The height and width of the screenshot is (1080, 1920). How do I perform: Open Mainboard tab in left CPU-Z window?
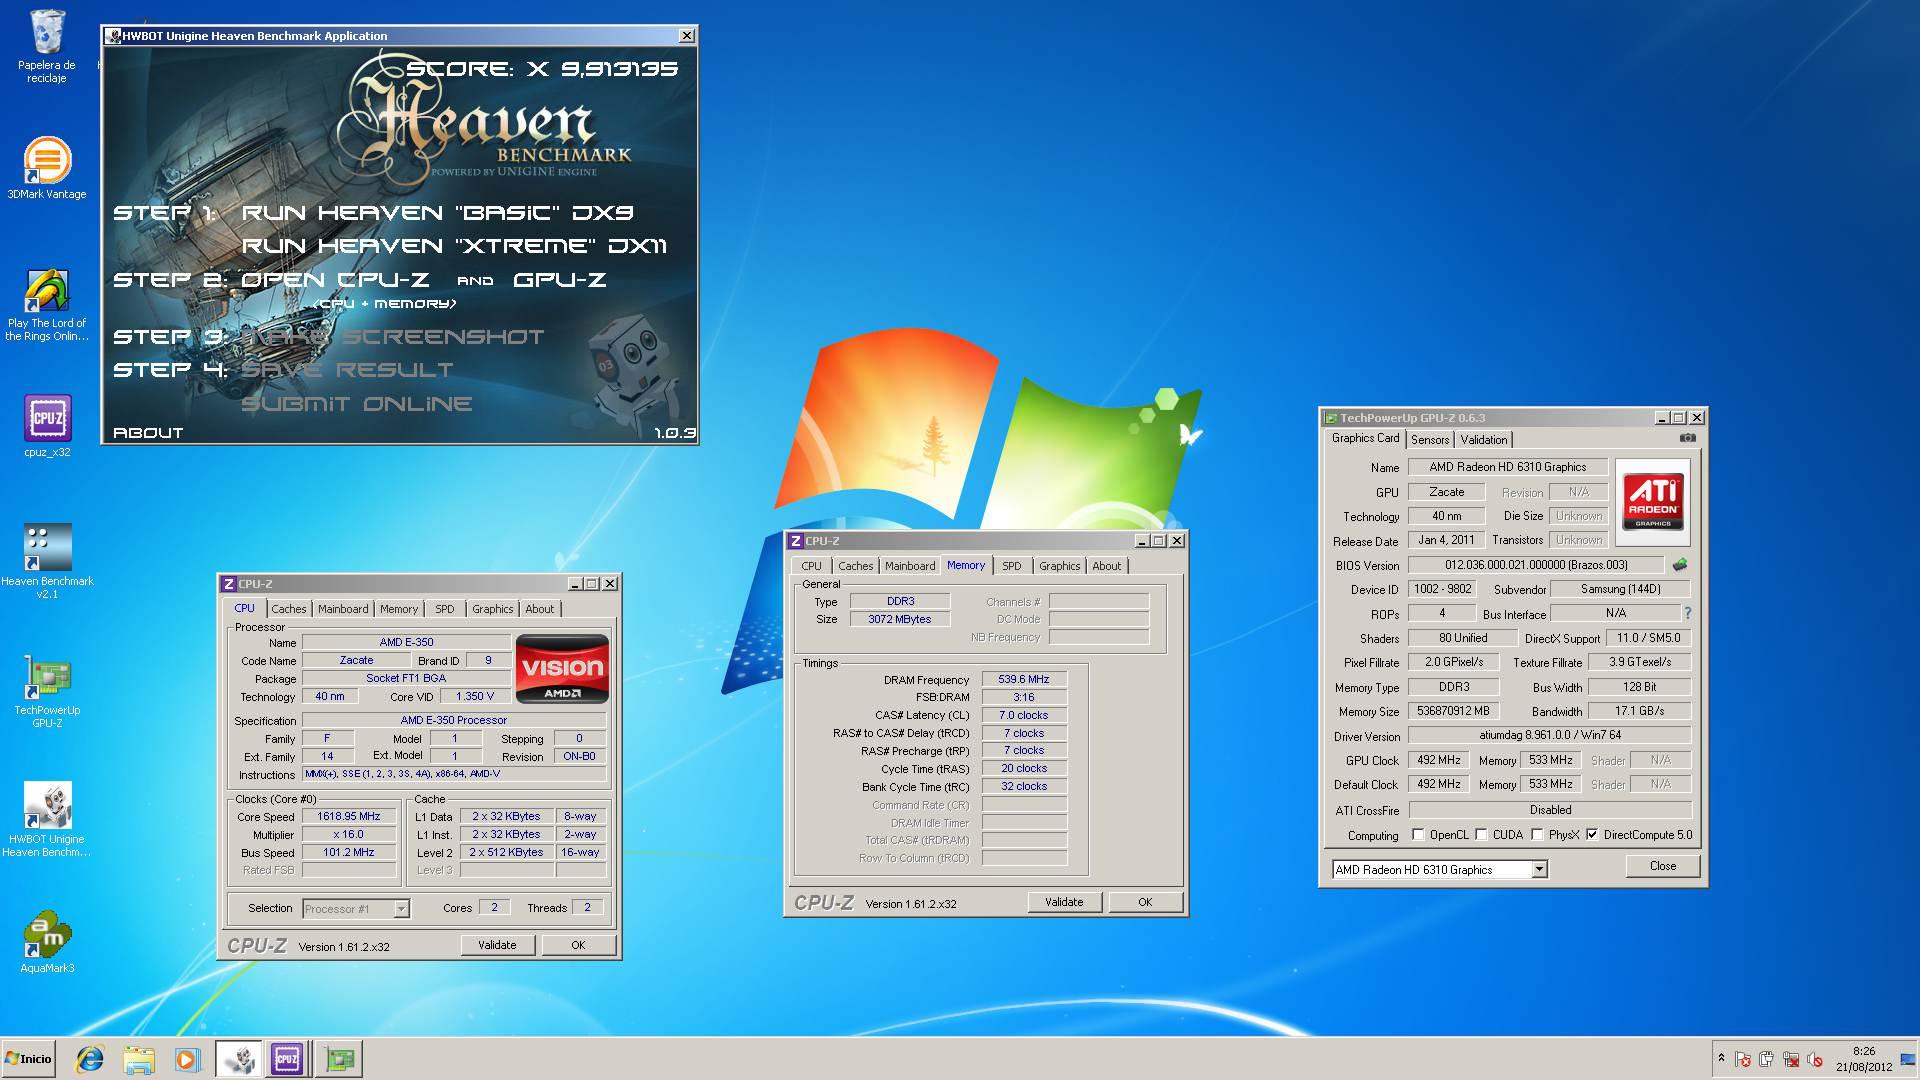click(x=343, y=609)
